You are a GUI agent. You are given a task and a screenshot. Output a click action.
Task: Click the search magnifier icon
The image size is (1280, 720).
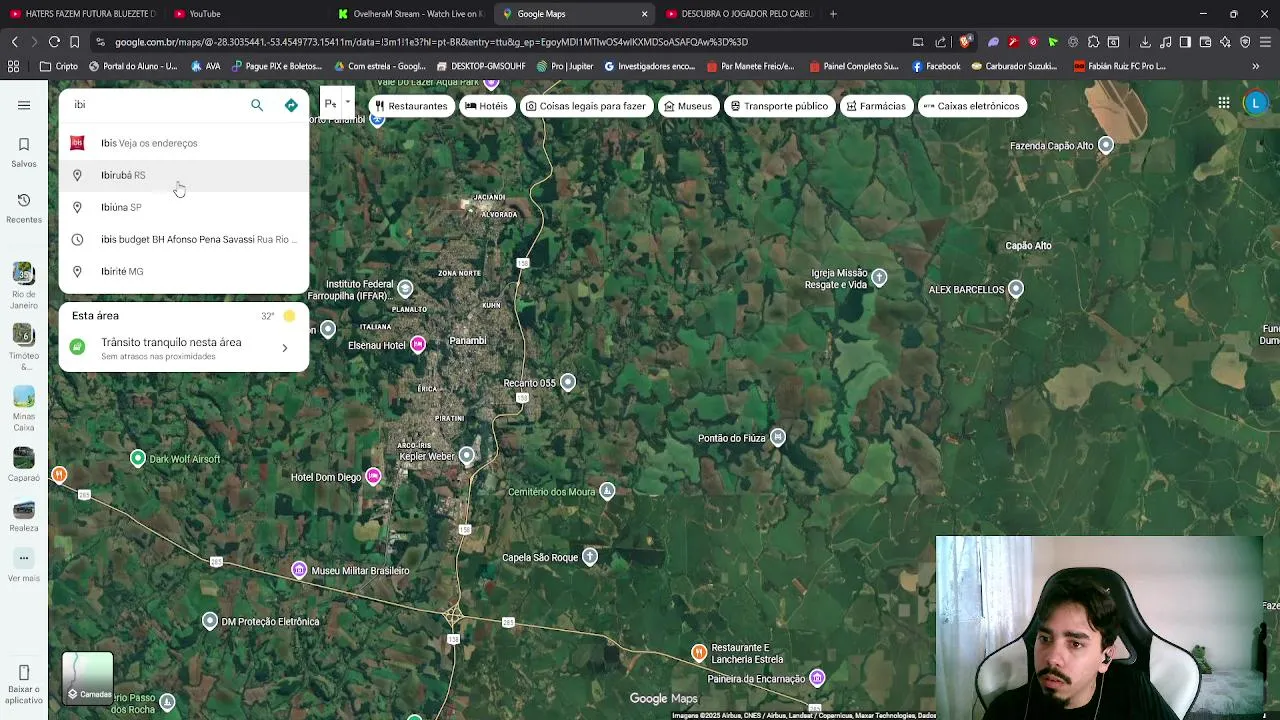click(x=257, y=105)
